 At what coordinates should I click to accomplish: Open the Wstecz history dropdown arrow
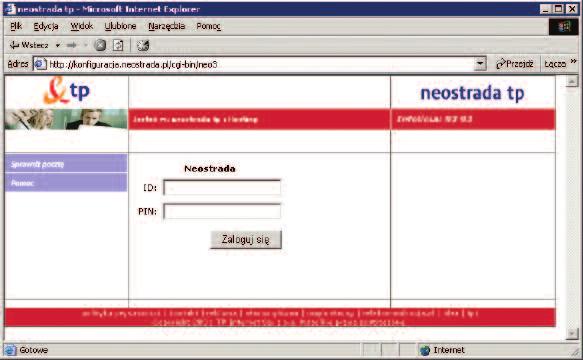click(58, 45)
